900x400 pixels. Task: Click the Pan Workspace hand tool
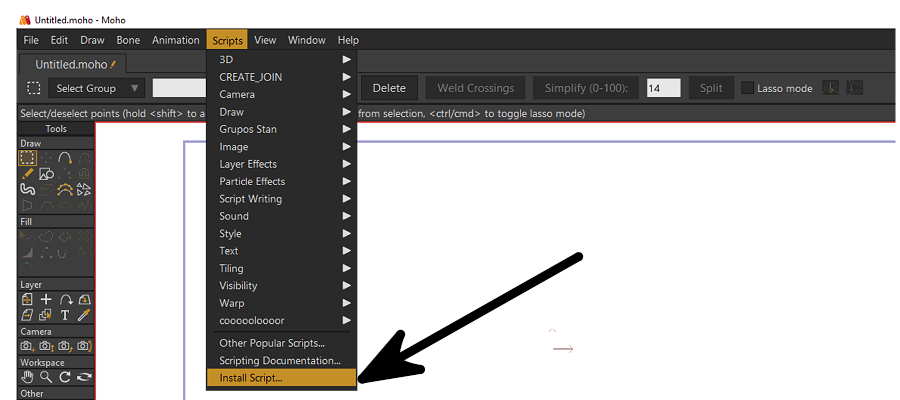coord(28,377)
